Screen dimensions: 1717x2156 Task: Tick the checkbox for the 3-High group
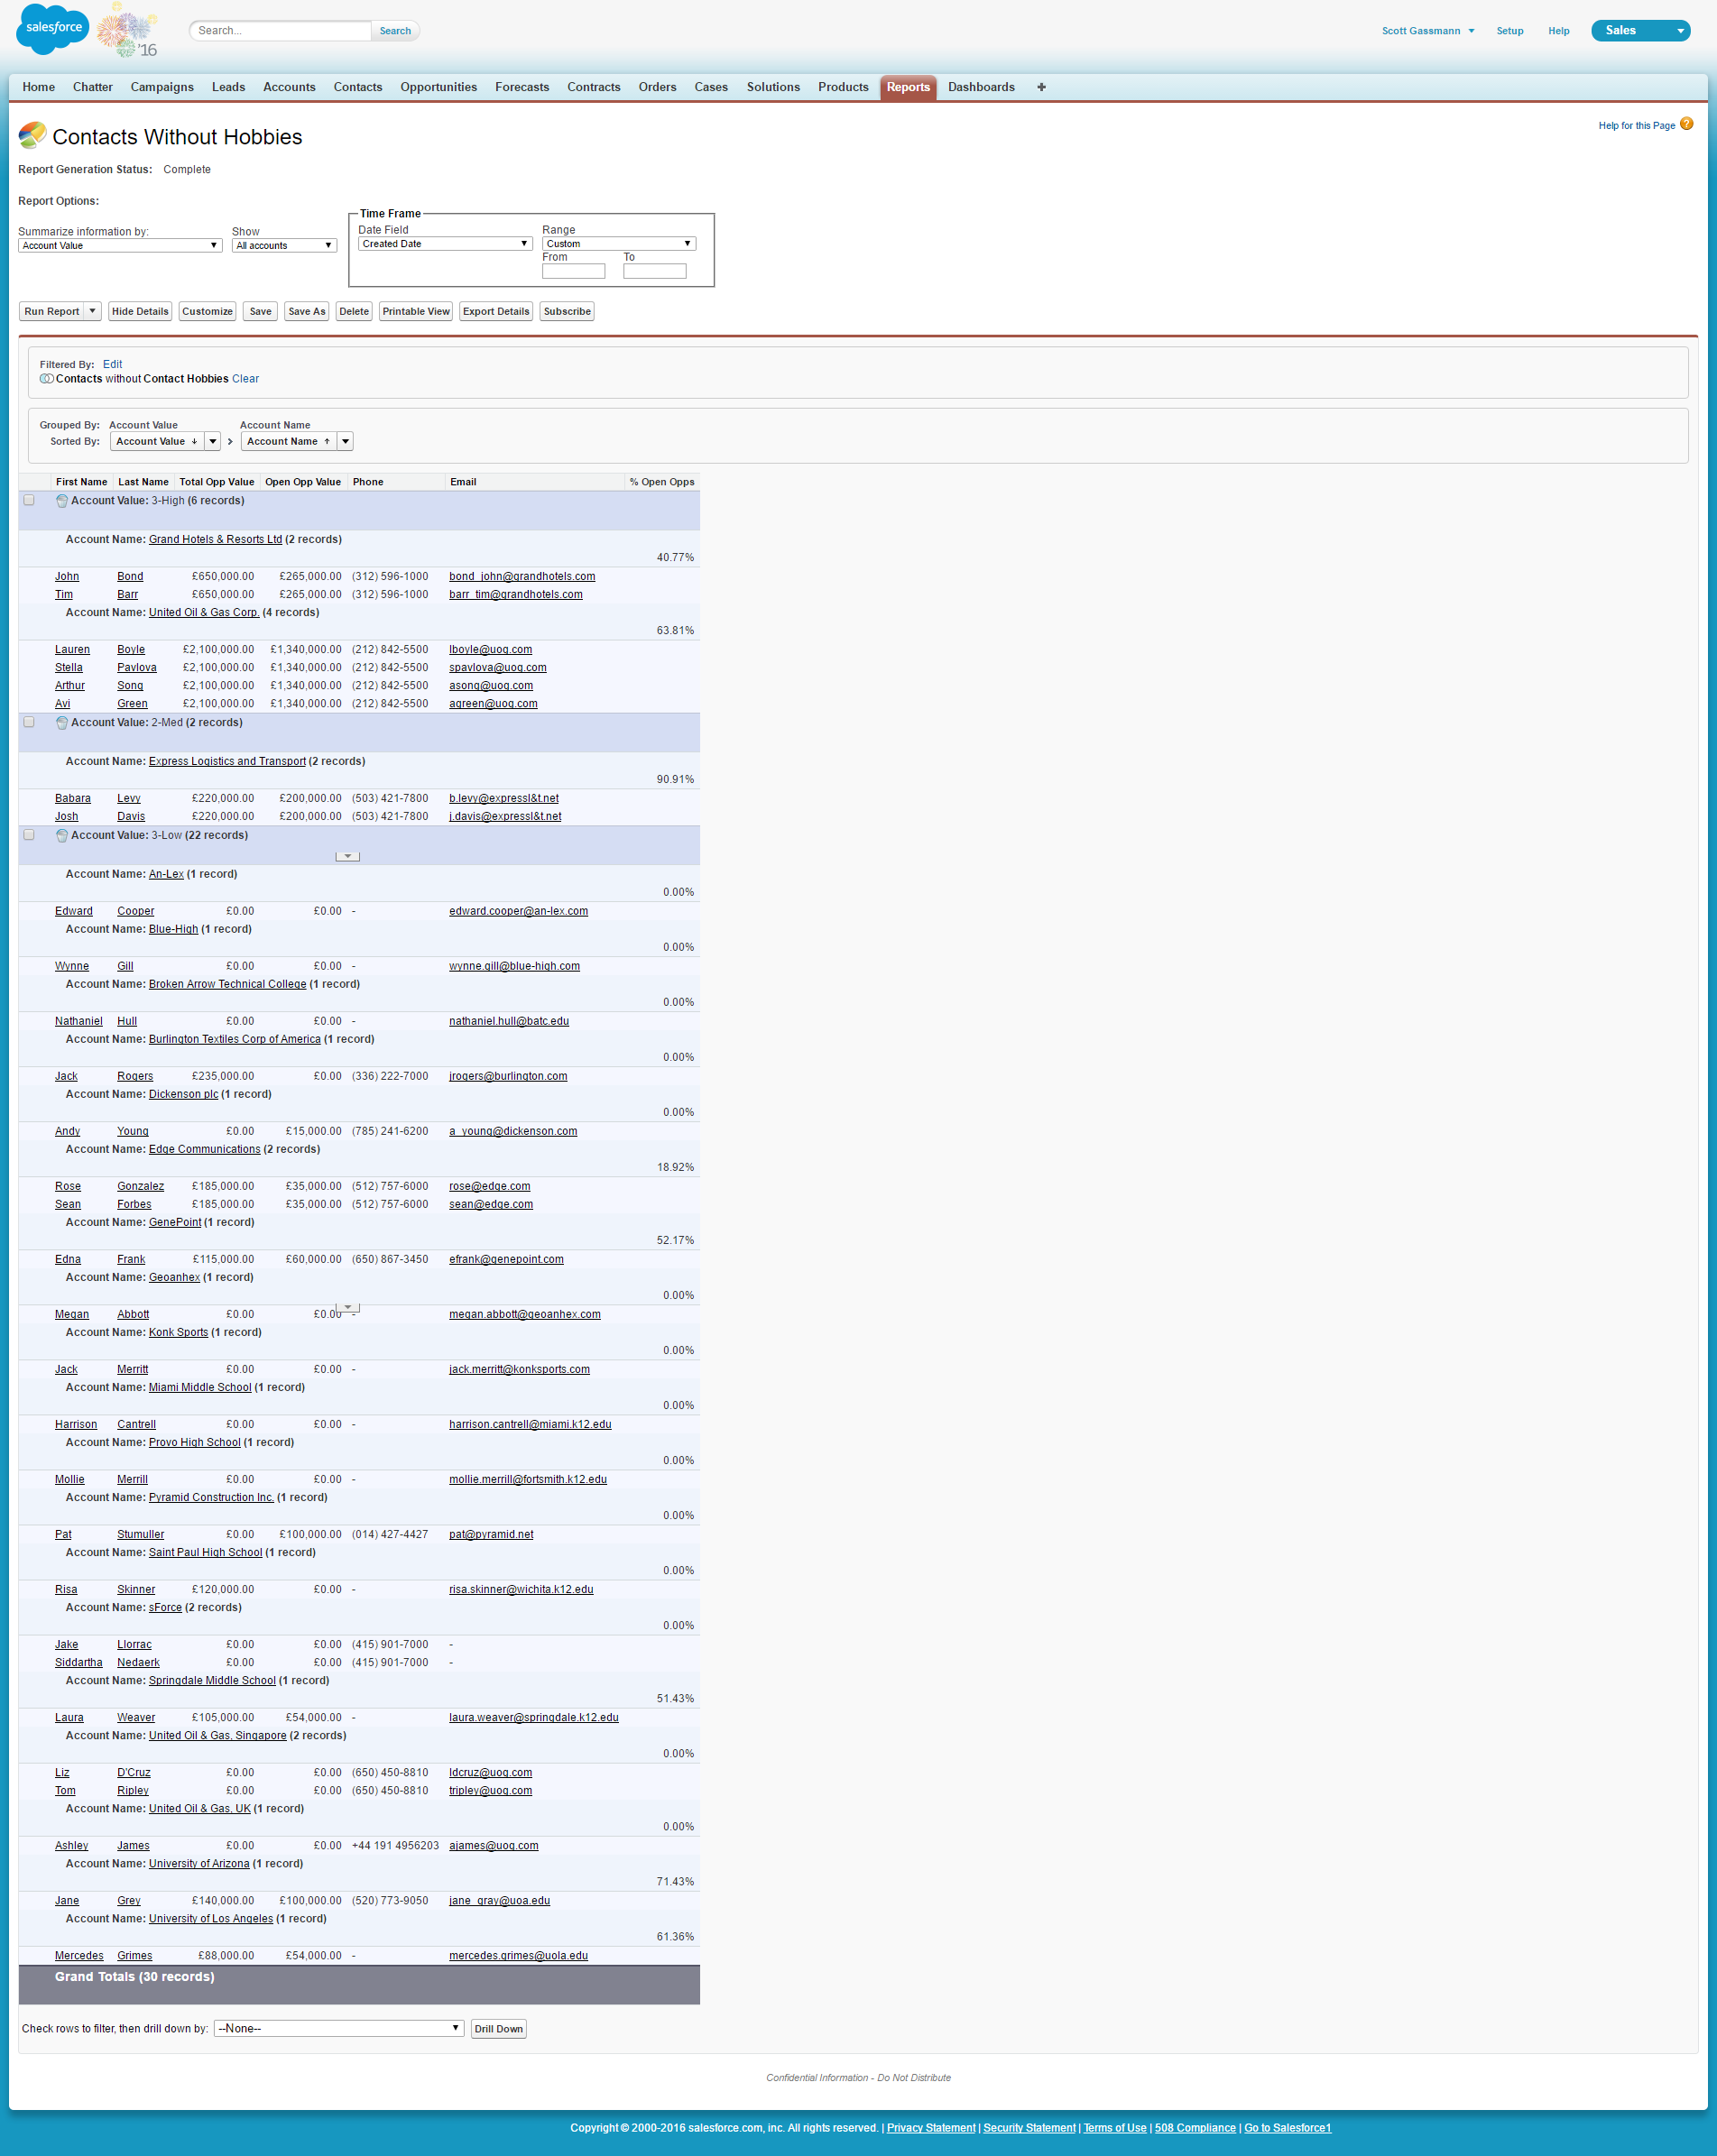(x=29, y=501)
